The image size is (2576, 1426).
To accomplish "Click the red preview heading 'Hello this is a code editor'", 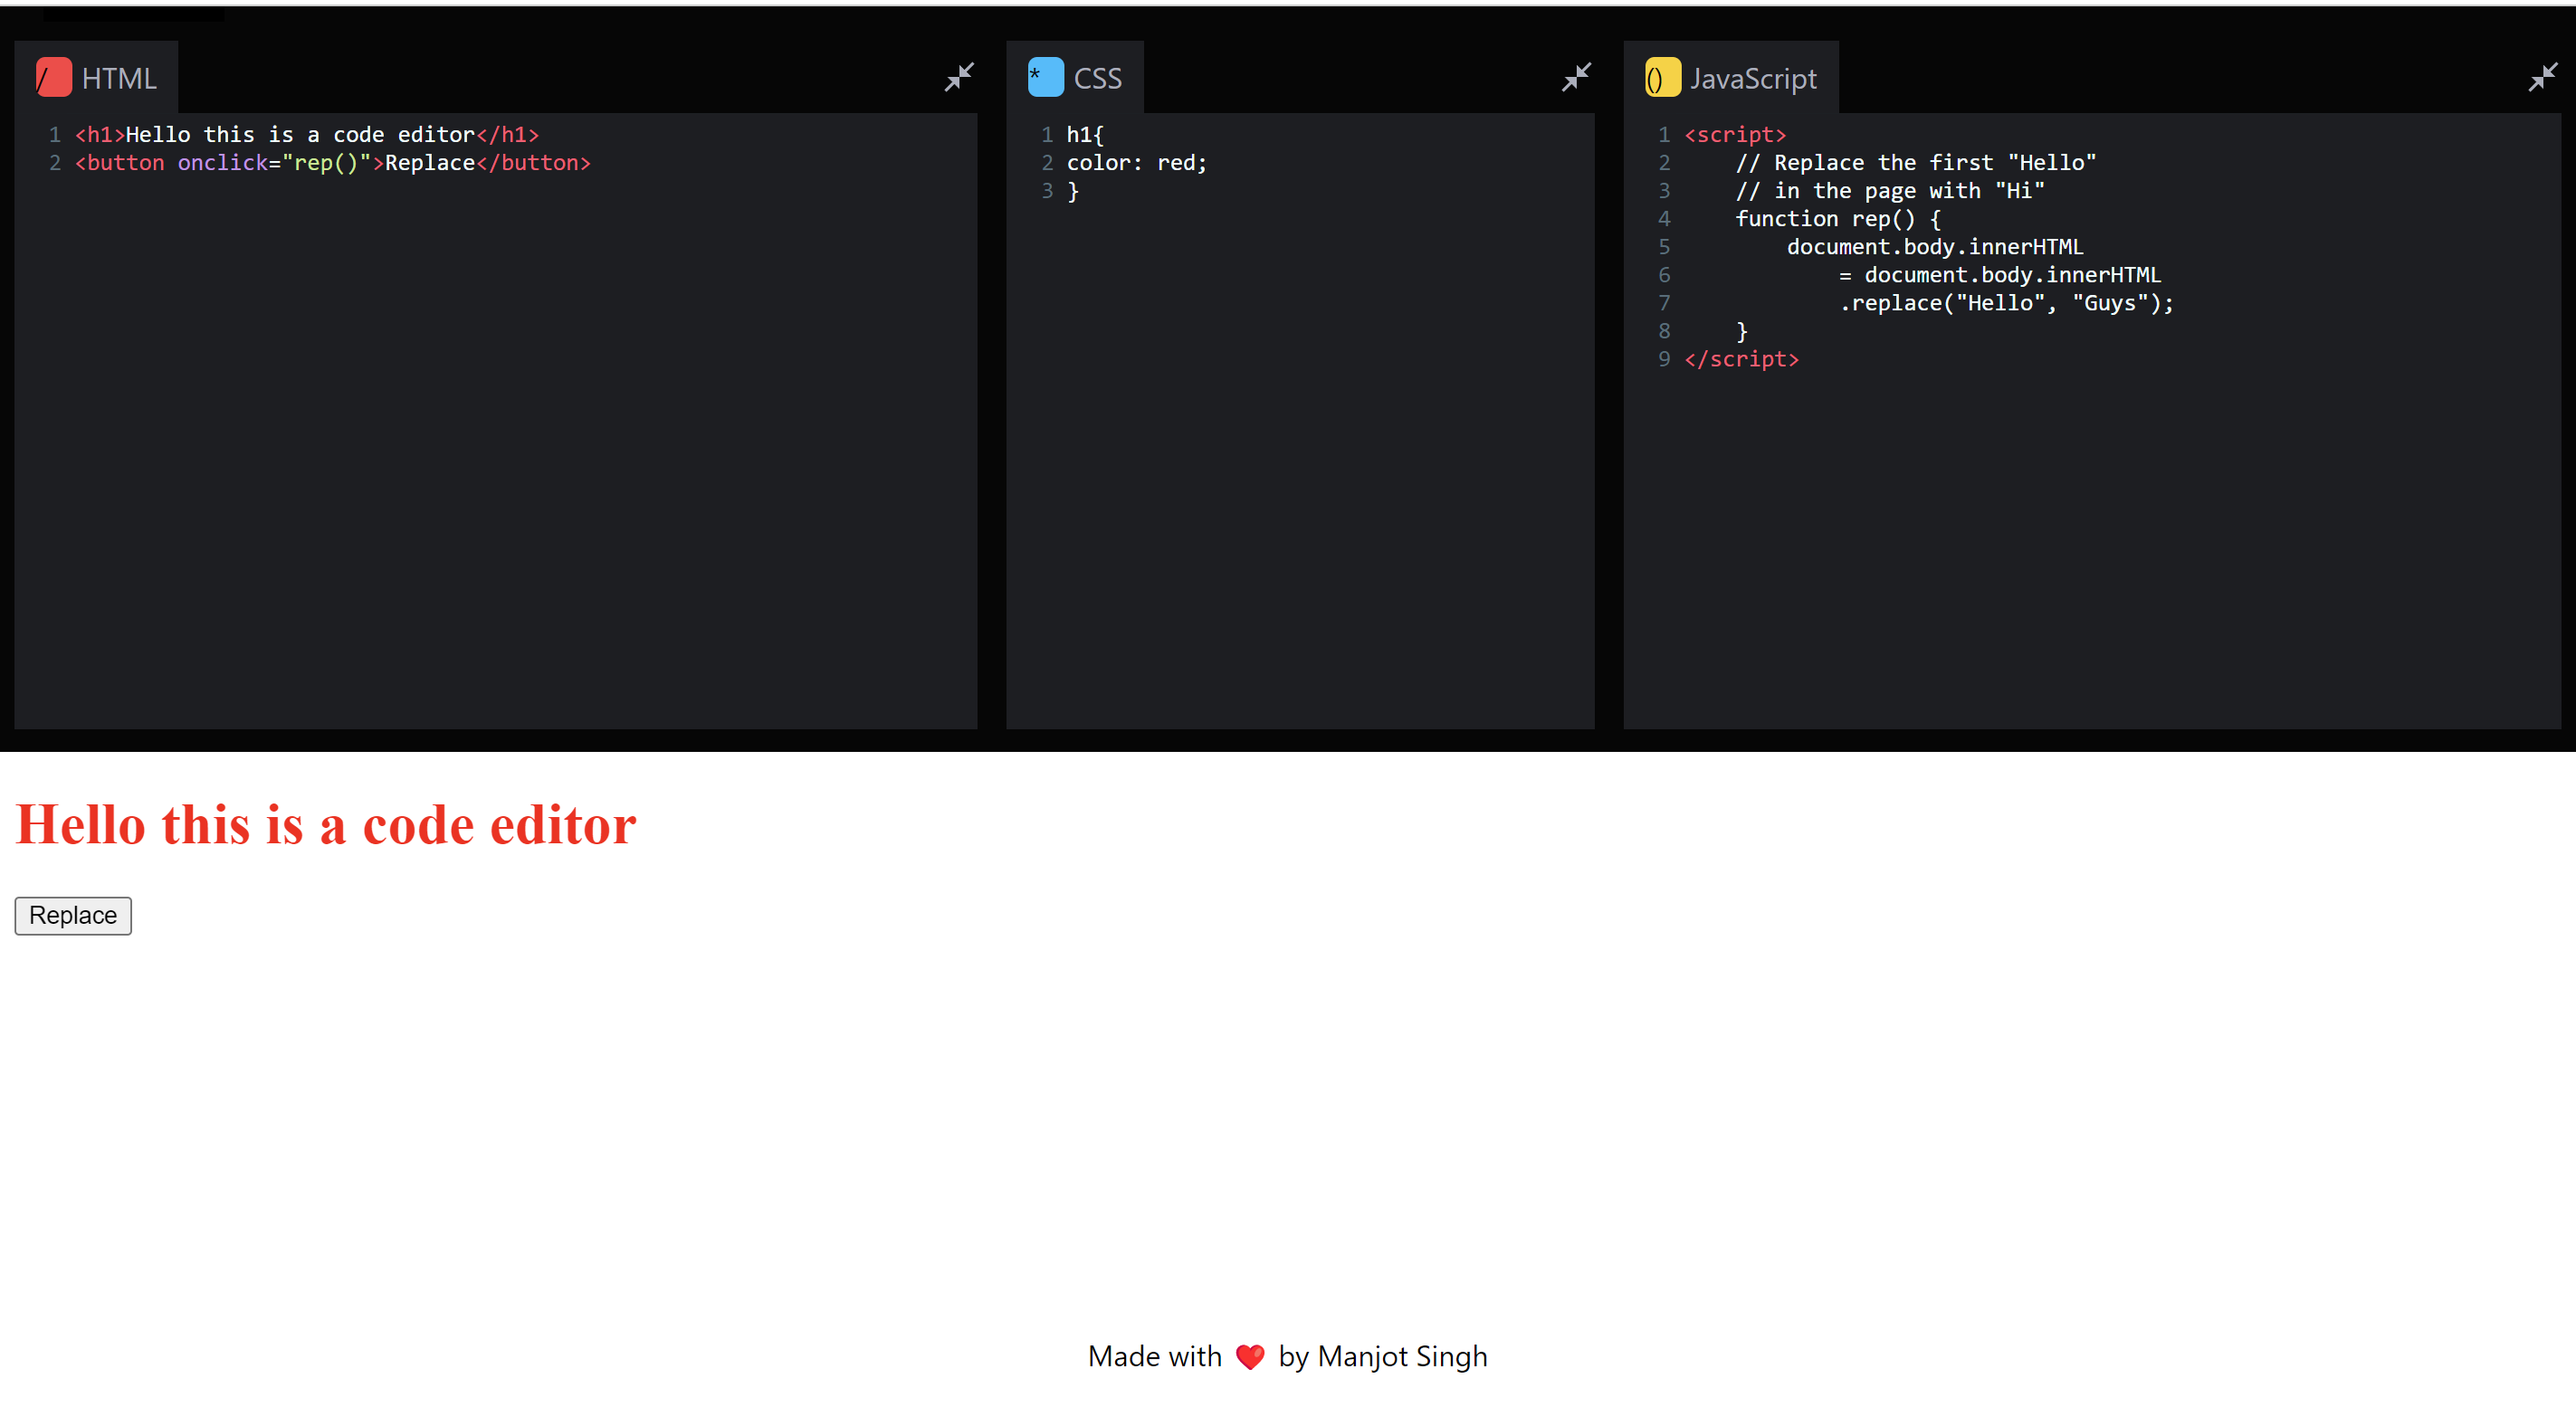I will [x=326, y=825].
